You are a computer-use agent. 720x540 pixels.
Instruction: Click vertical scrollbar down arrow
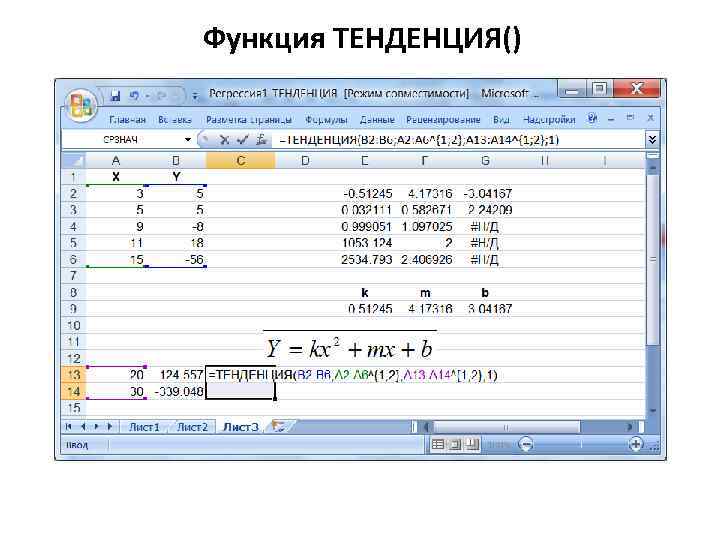click(652, 411)
